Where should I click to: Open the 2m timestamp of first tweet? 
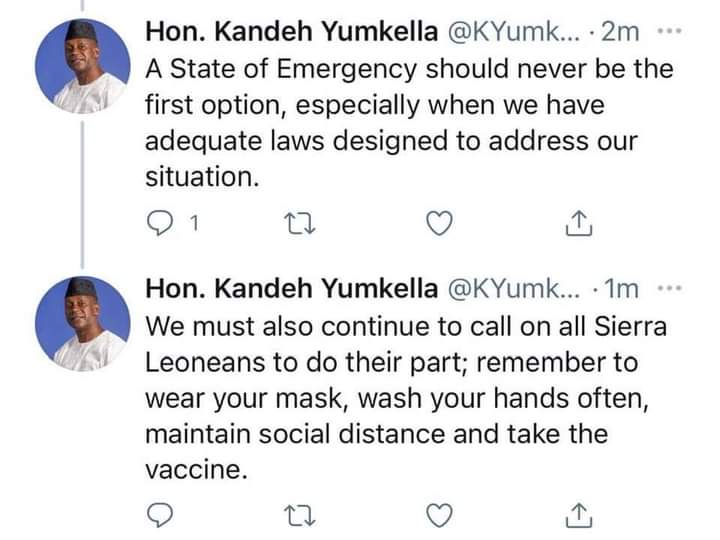pyautogui.click(x=622, y=31)
